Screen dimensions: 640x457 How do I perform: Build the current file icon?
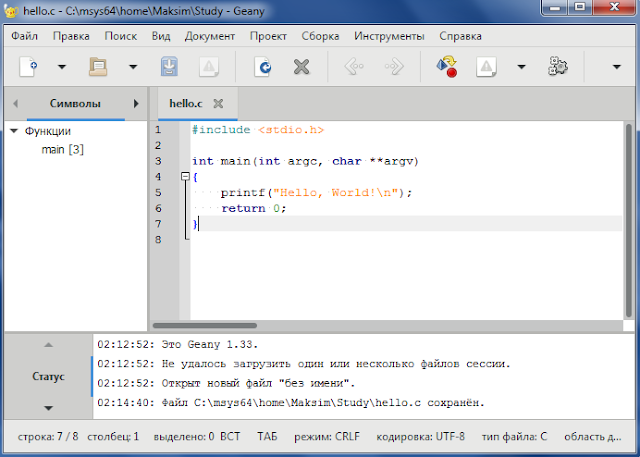tap(486, 67)
